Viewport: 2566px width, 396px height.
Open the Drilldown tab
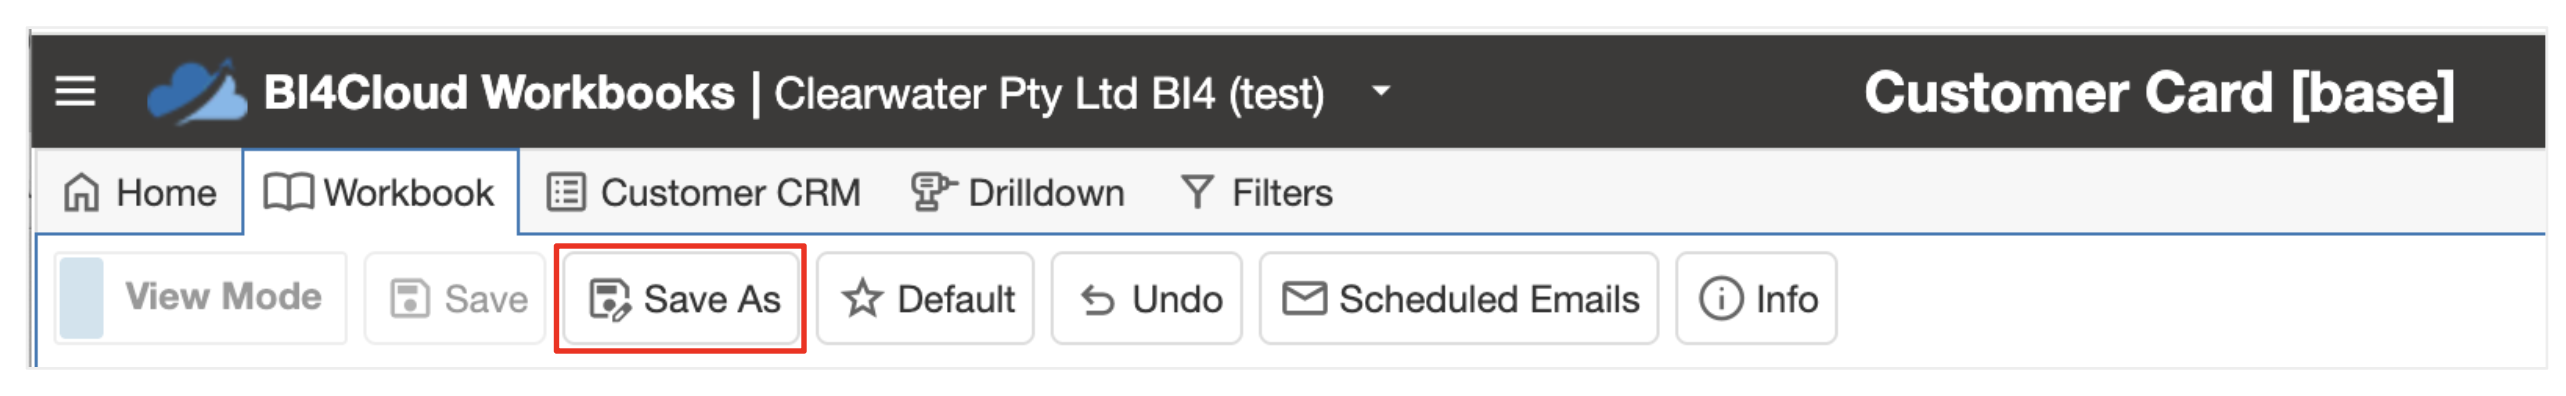click(1017, 192)
